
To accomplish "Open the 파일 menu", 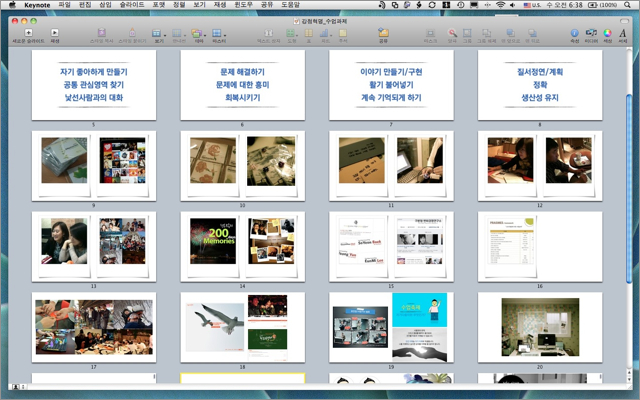I will tap(64, 5).
